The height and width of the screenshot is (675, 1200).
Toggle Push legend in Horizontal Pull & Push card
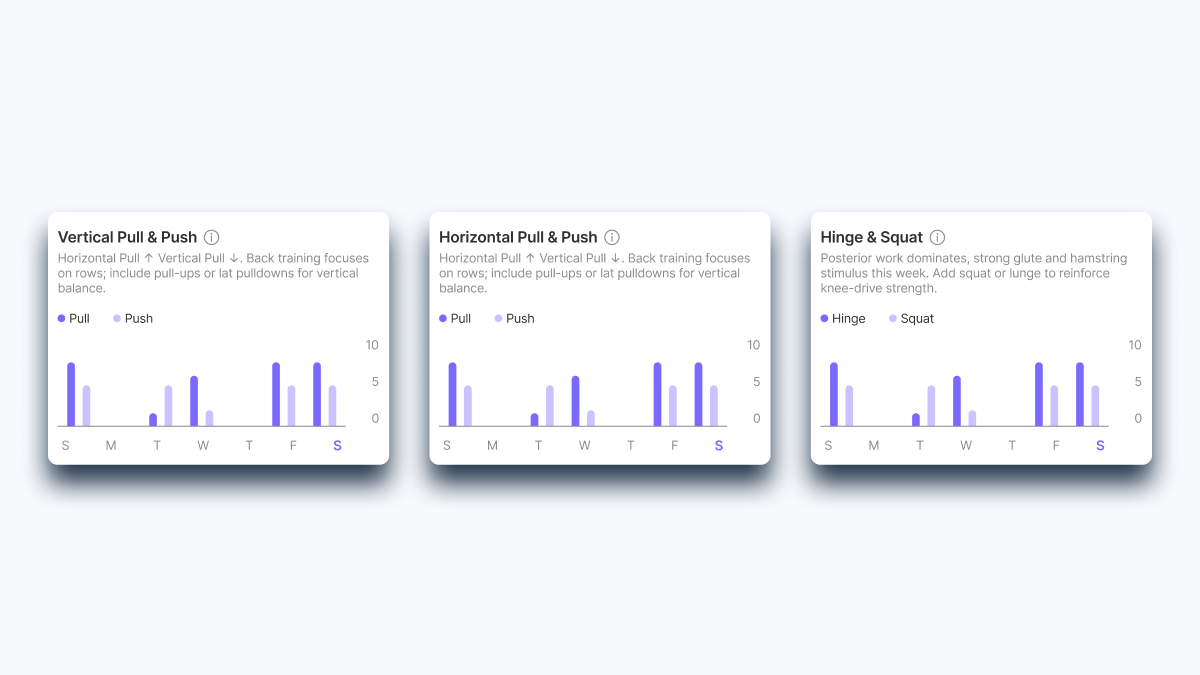514,318
